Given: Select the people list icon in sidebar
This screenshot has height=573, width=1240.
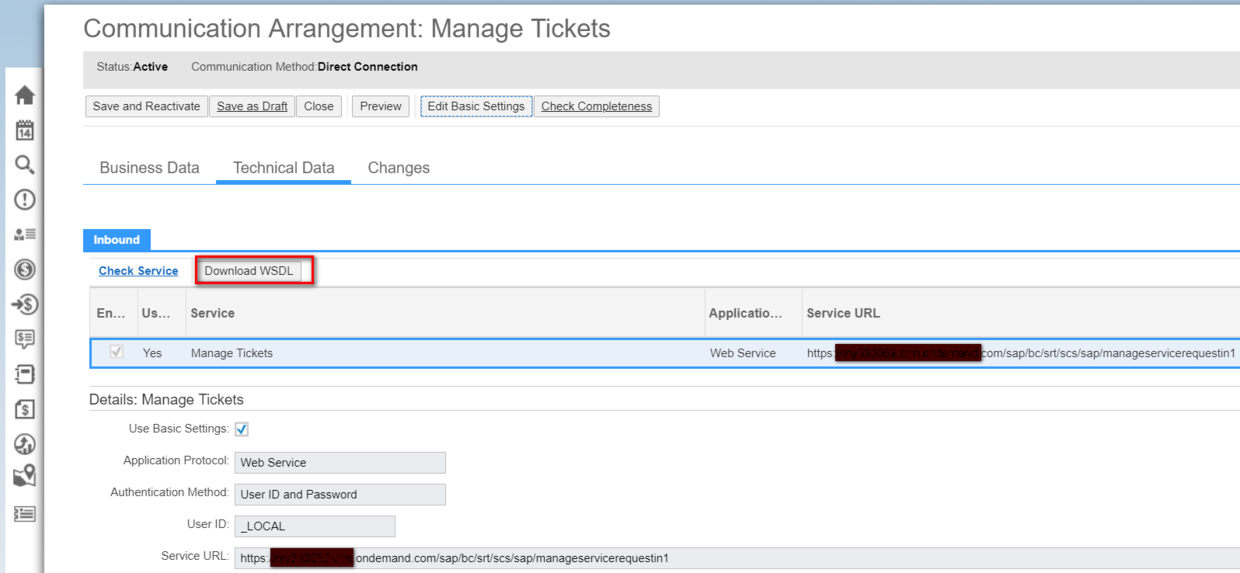Looking at the screenshot, I should pyautogui.click(x=25, y=234).
